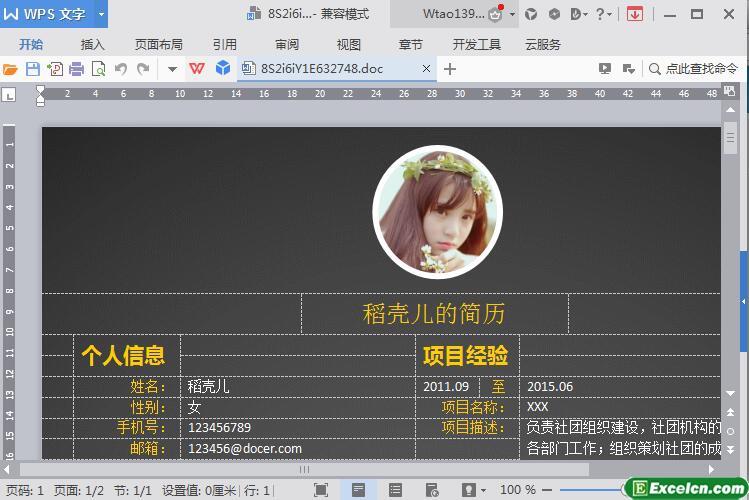Expand the help question mark dropdown
Viewport: 749px width, 500px height.
click(610, 14)
